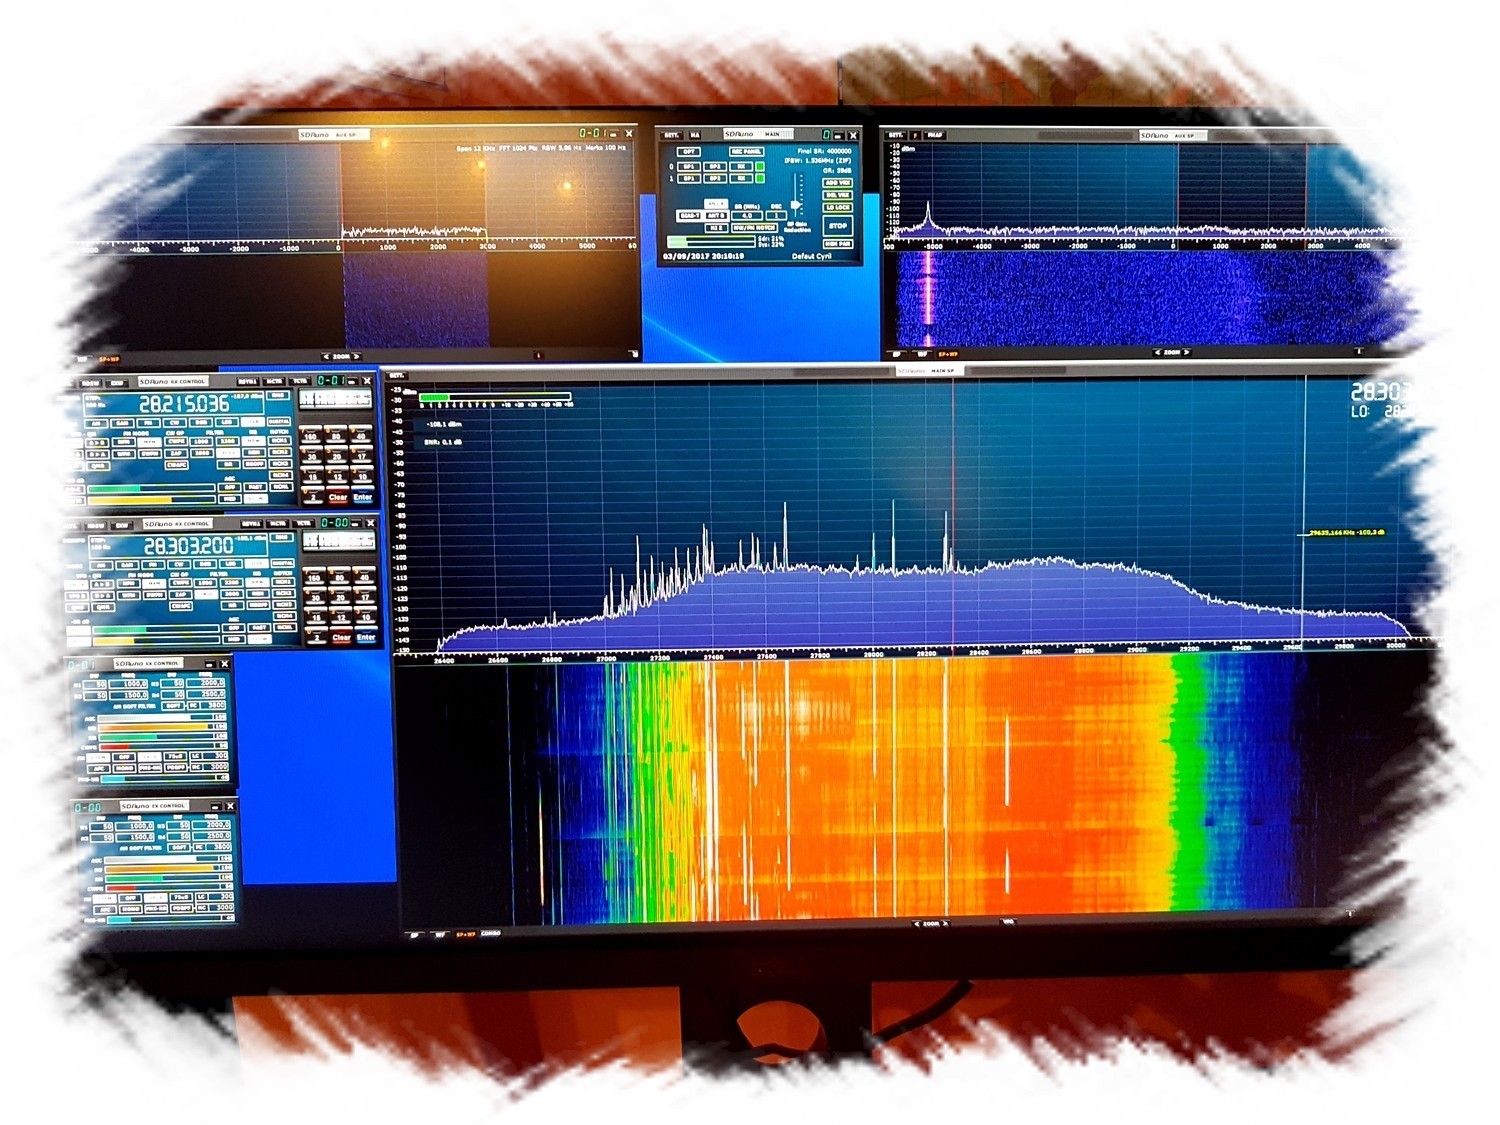The height and width of the screenshot is (1125, 1500).
Task: Enable NR in the 28.303.200 RX Control
Action: click(232, 606)
